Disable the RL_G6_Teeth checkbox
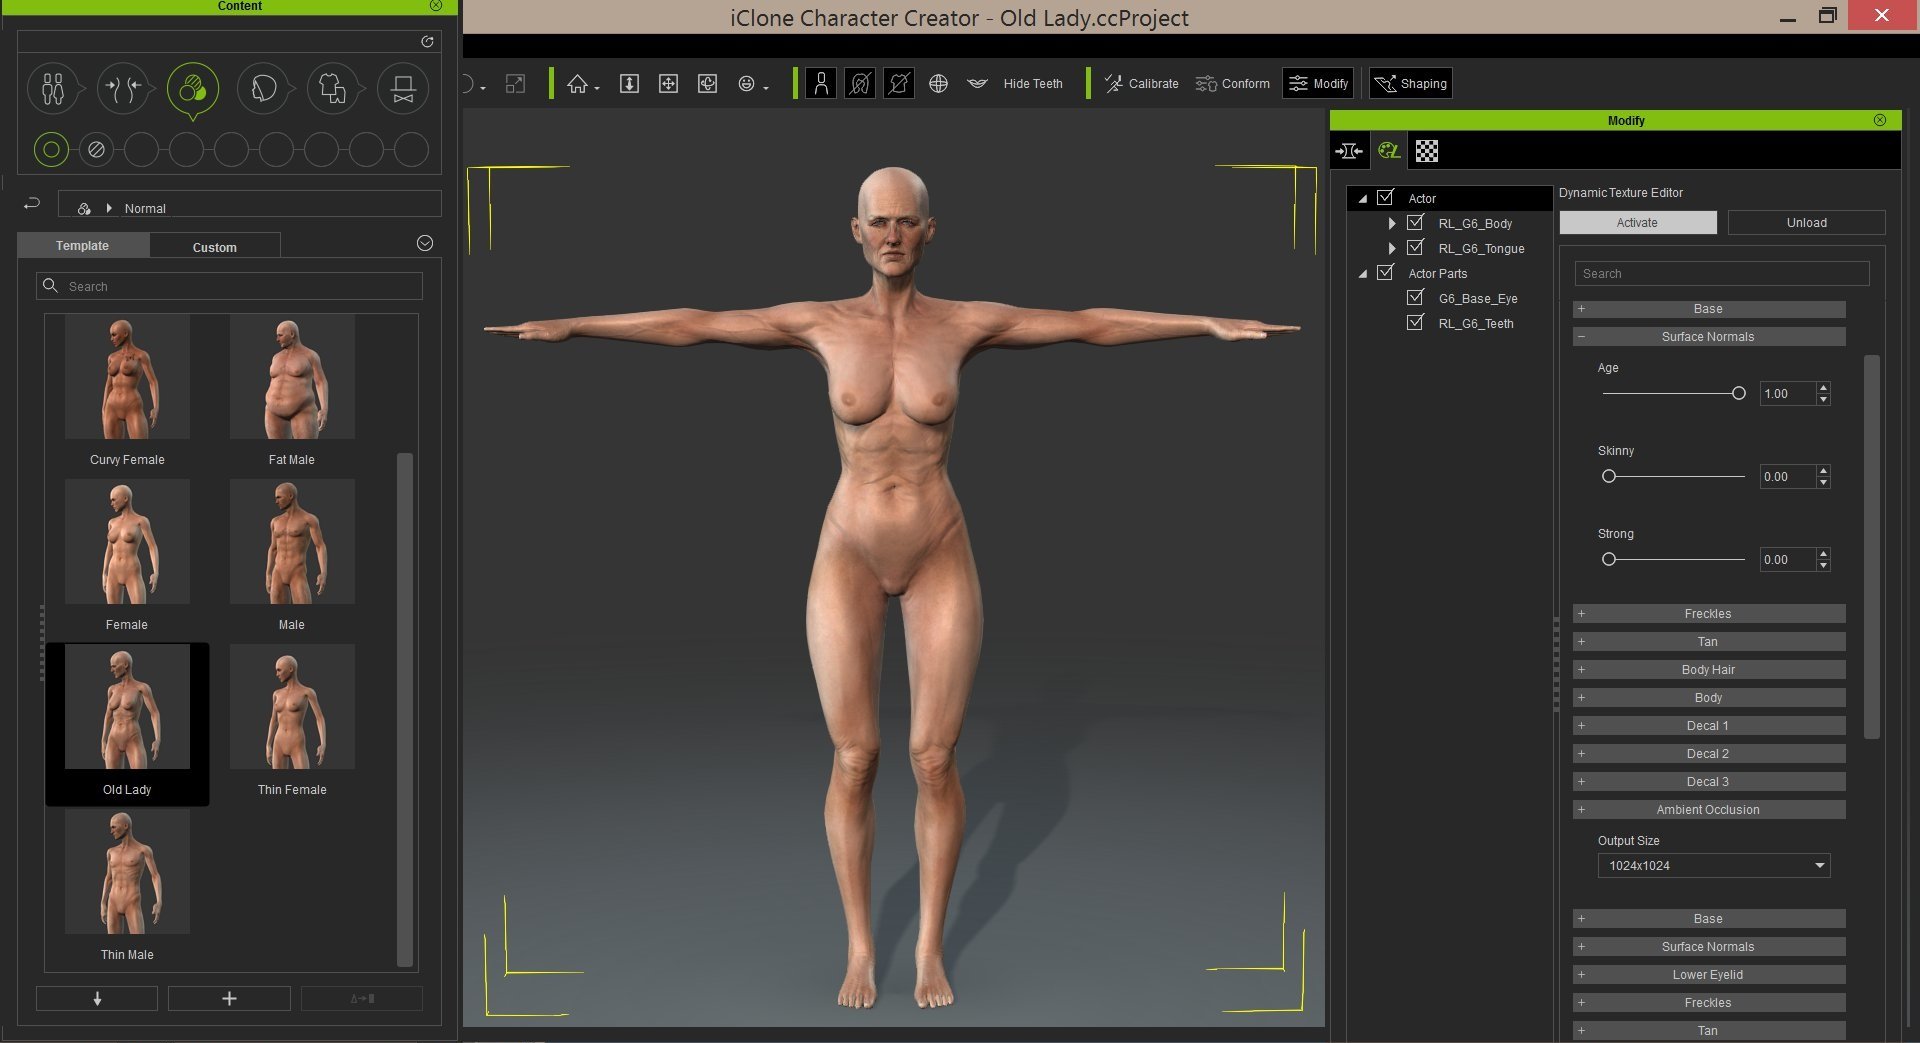 pos(1415,323)
